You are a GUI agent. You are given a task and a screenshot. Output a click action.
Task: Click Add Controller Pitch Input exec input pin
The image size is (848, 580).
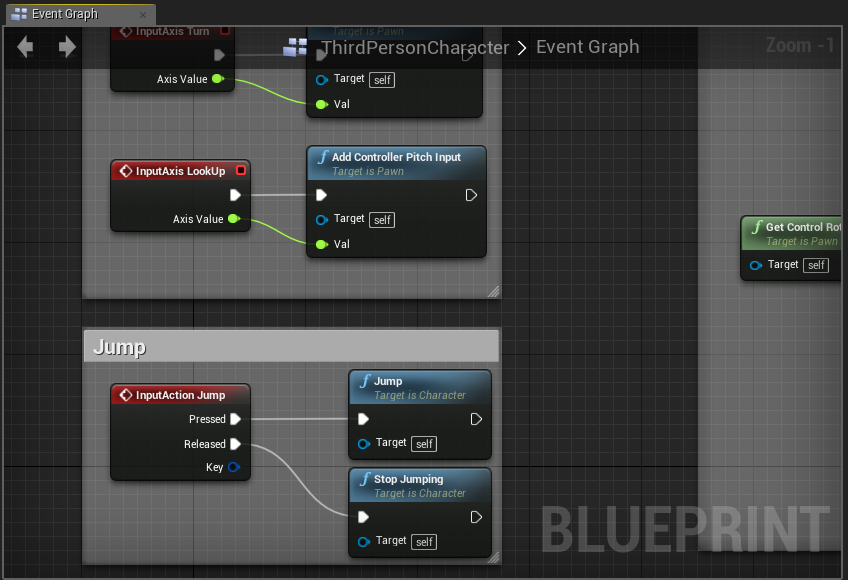point(321,195)
